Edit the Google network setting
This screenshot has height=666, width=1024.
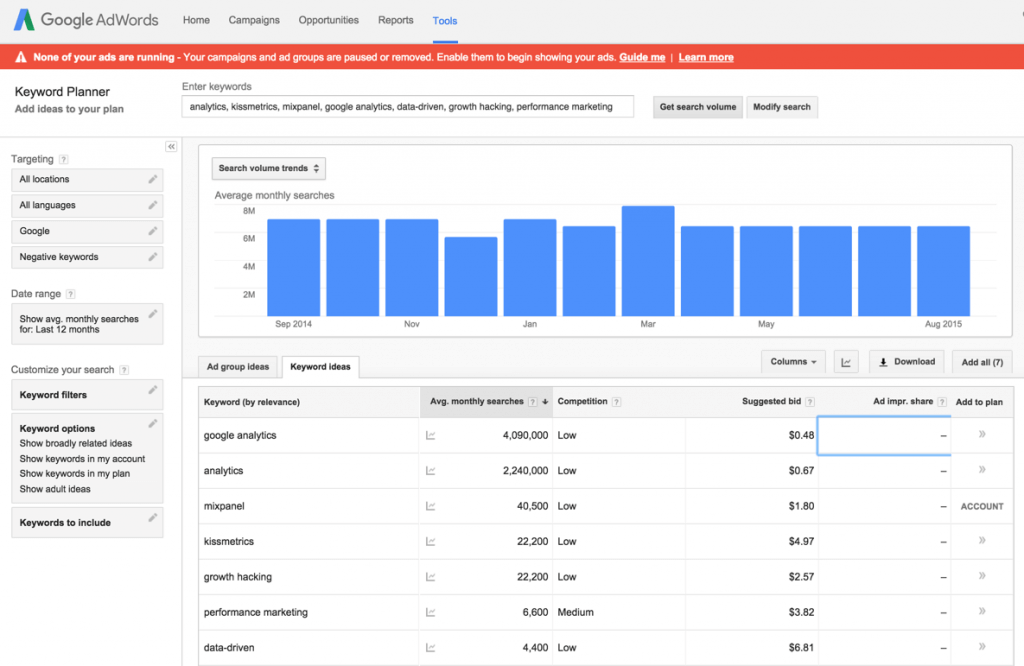pos(153,231)
